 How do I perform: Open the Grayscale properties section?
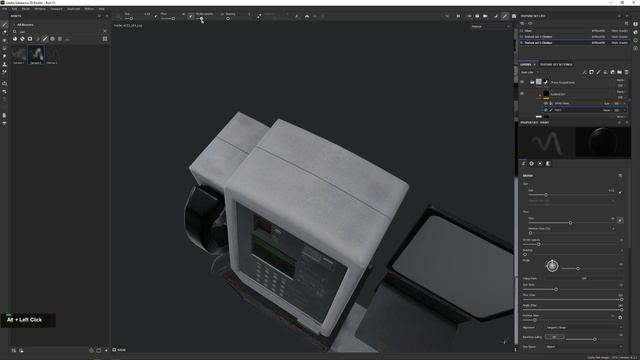coord(548,163)
